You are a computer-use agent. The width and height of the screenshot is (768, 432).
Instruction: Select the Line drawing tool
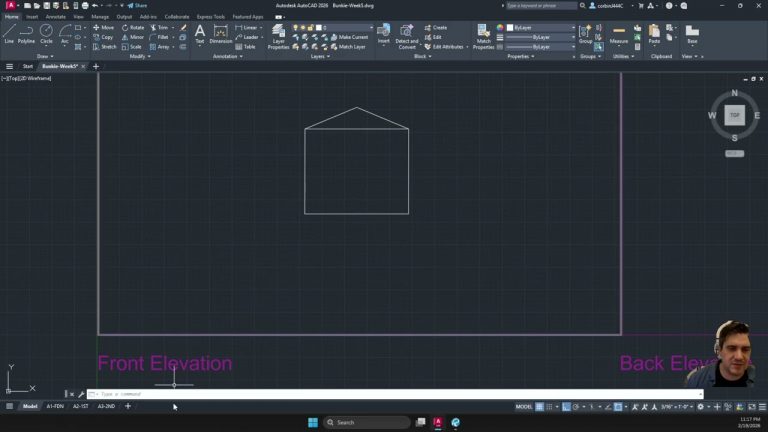9,34
